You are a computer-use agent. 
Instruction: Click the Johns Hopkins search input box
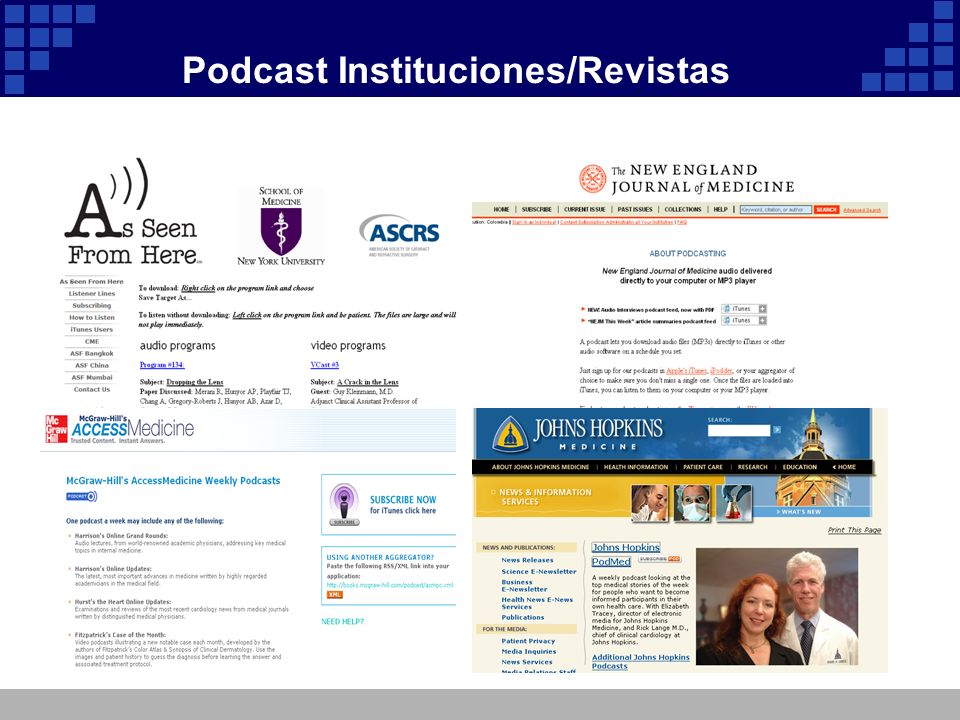pyautogui.click(x=739, y=430)
